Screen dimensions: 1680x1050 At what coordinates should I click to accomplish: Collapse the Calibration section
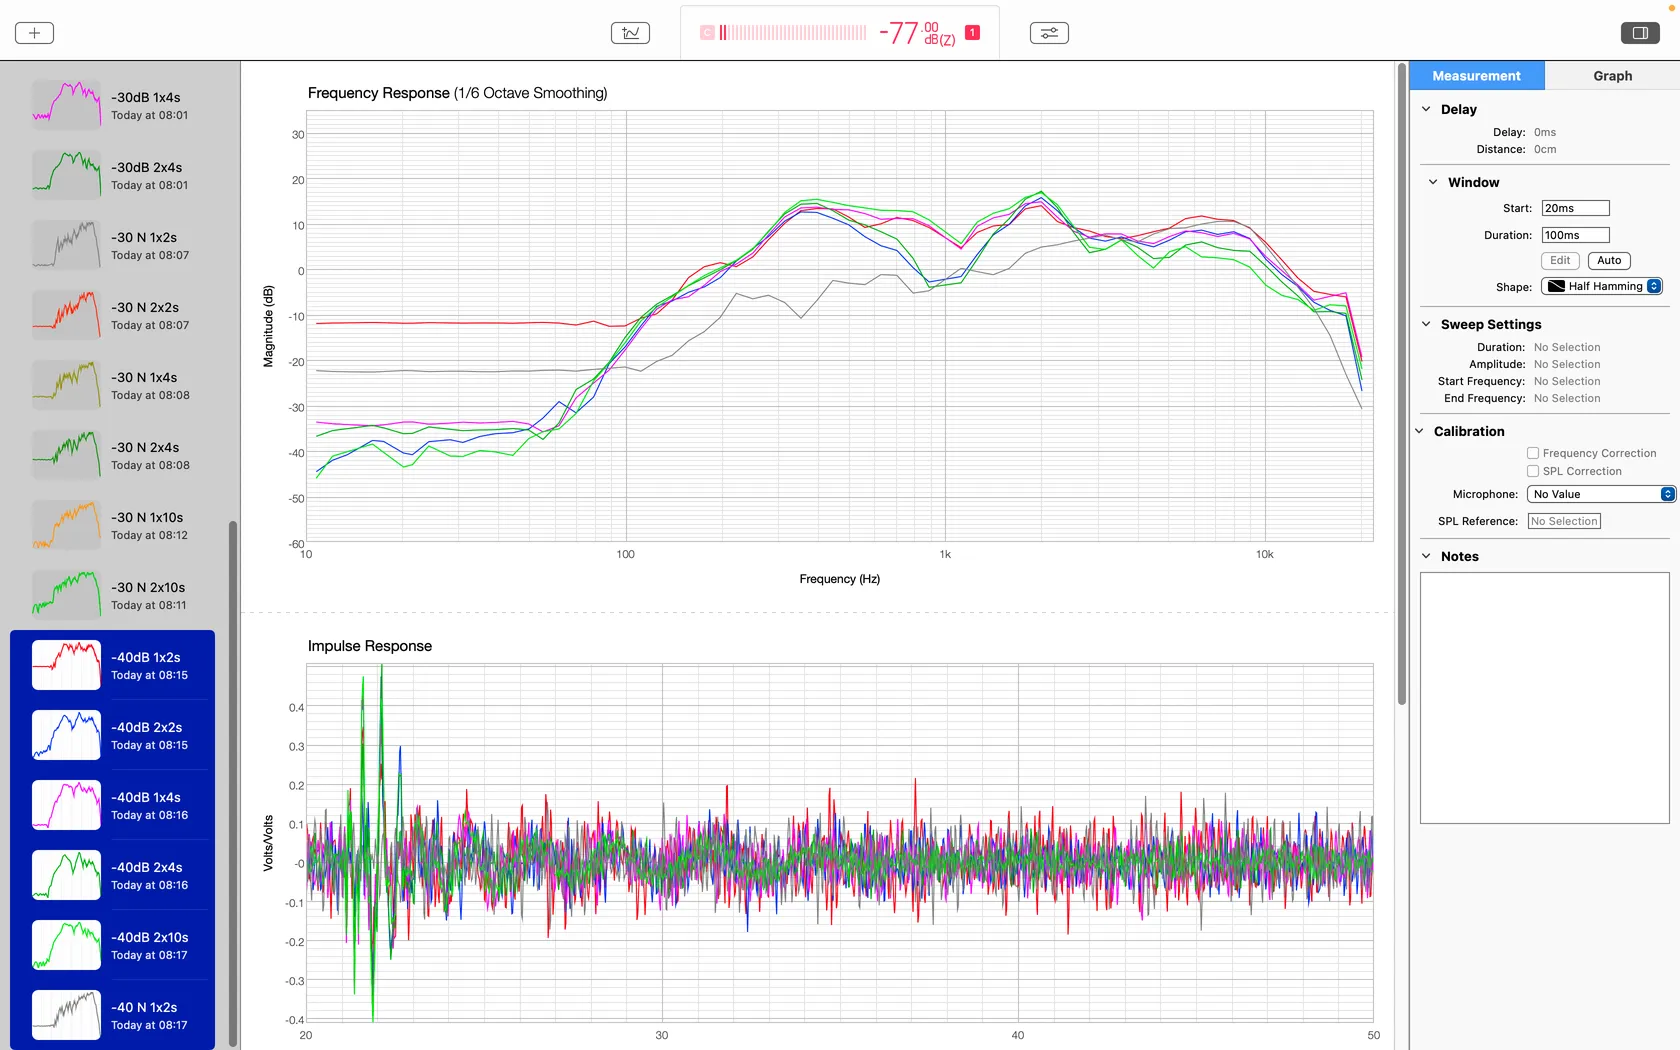click(1419, 431)
